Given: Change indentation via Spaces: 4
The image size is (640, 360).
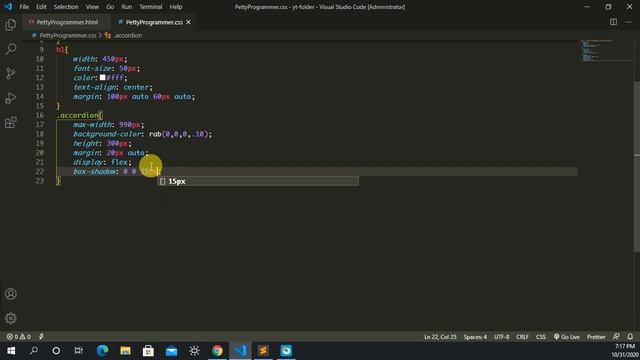Looking at the screenshot, I should click(475, 337).
